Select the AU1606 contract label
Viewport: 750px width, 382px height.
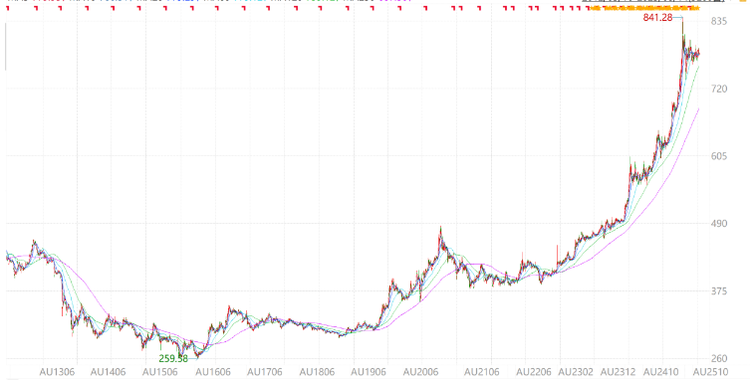point(213,372)
